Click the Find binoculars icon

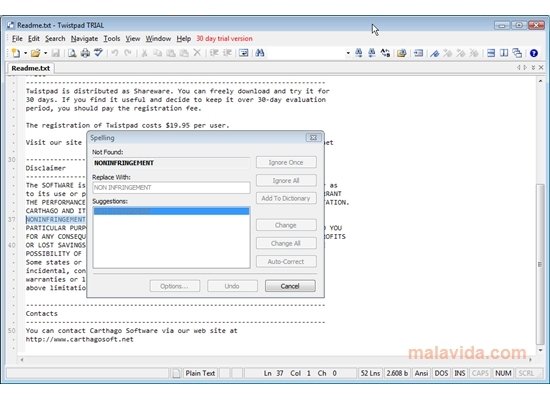(x=260, y=53)
